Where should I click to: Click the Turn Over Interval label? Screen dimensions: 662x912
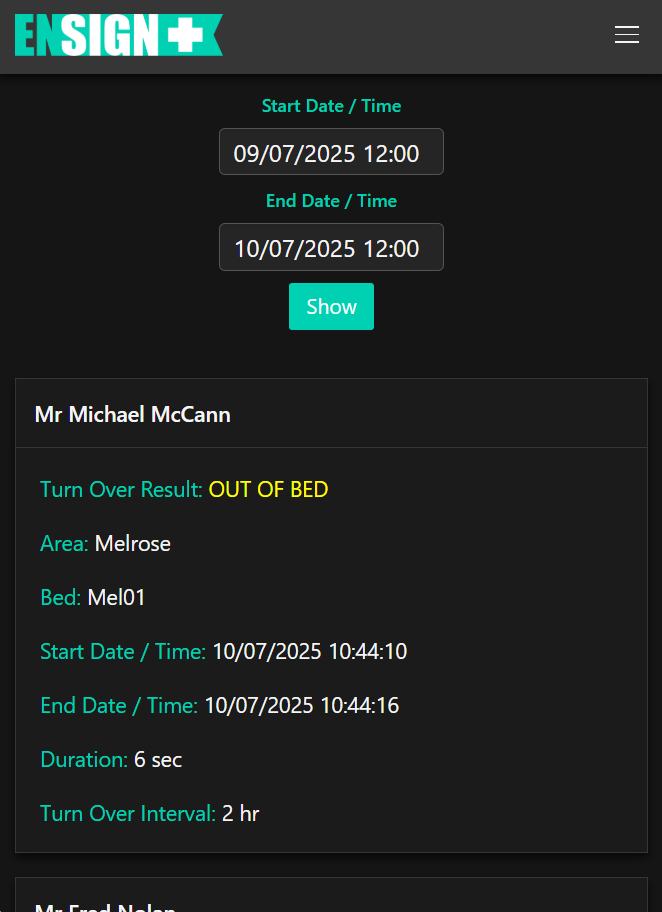click(128, 814)
